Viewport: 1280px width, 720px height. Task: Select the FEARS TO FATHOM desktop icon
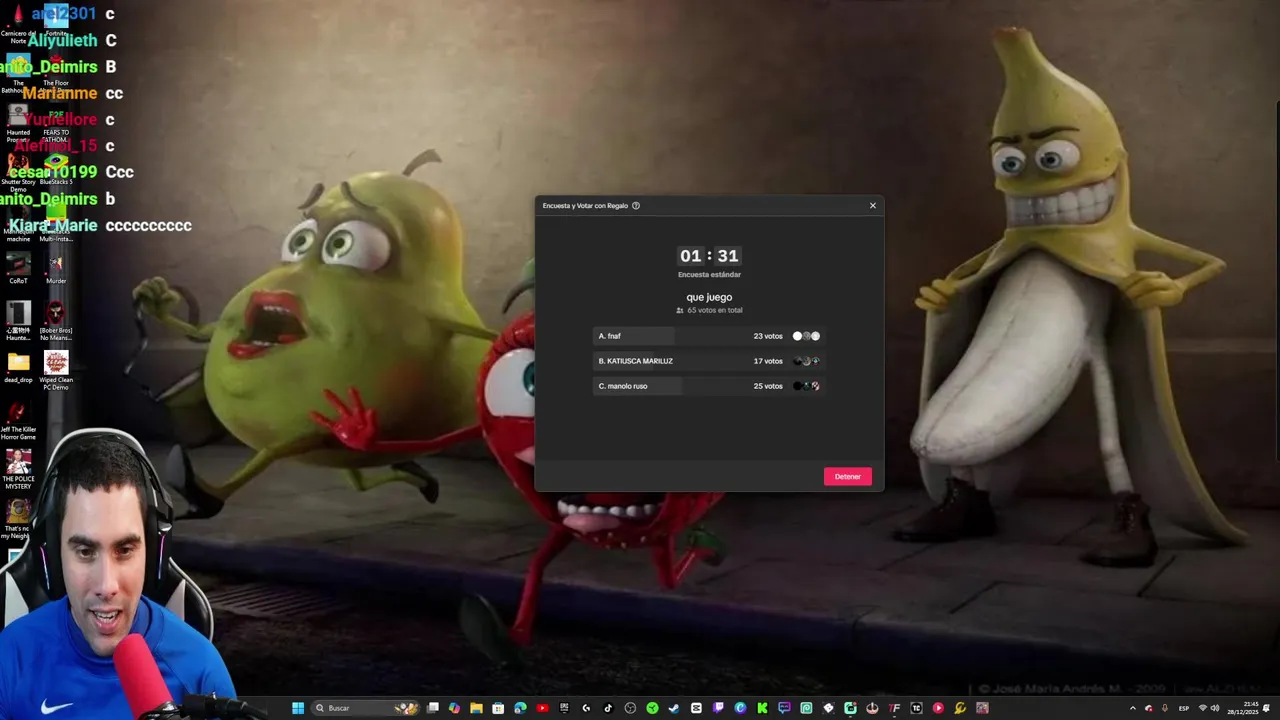[56, 124]
